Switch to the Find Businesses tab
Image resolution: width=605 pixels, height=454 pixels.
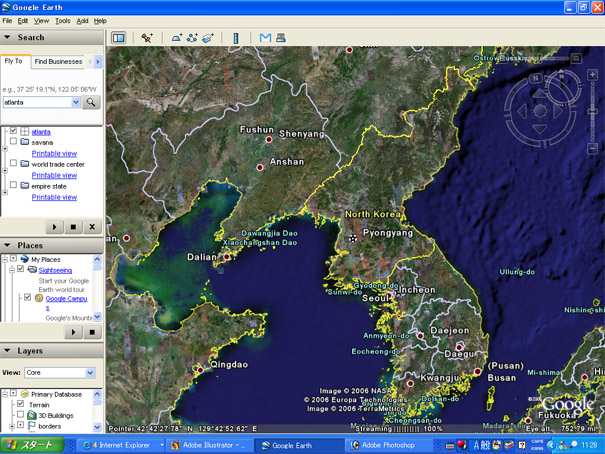tap(58, 62)
